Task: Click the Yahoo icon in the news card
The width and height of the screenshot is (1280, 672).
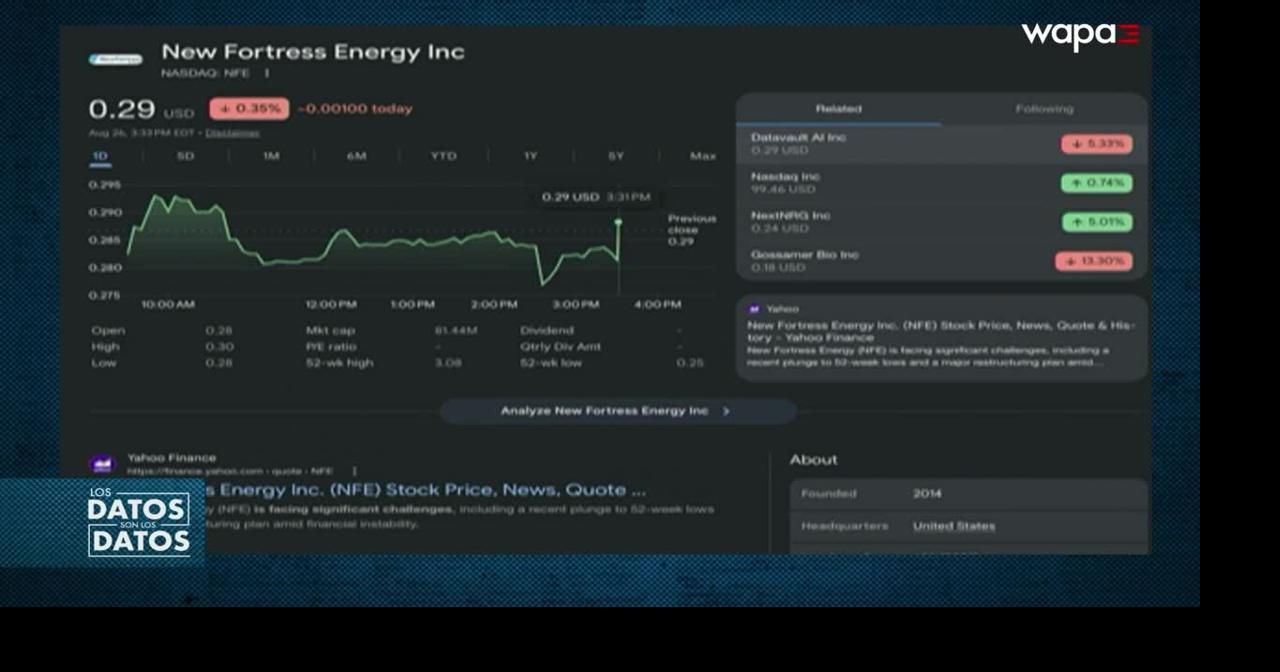Action: point(755,309)
